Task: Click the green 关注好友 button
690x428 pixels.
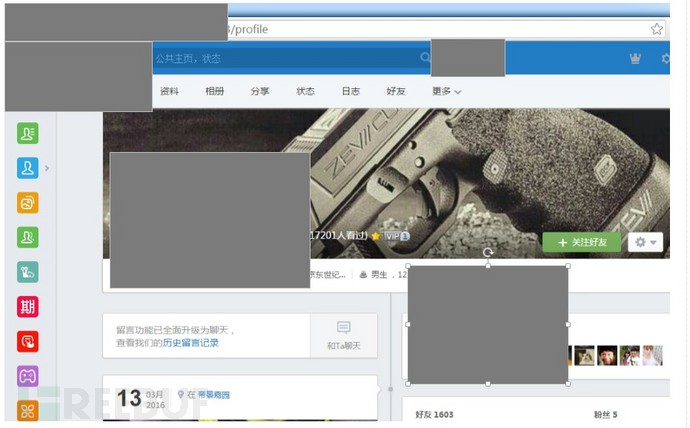Action: [581, 242]
